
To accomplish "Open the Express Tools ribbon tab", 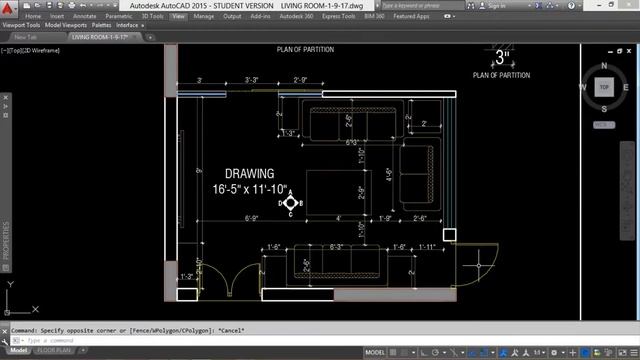I will [338, 16].
